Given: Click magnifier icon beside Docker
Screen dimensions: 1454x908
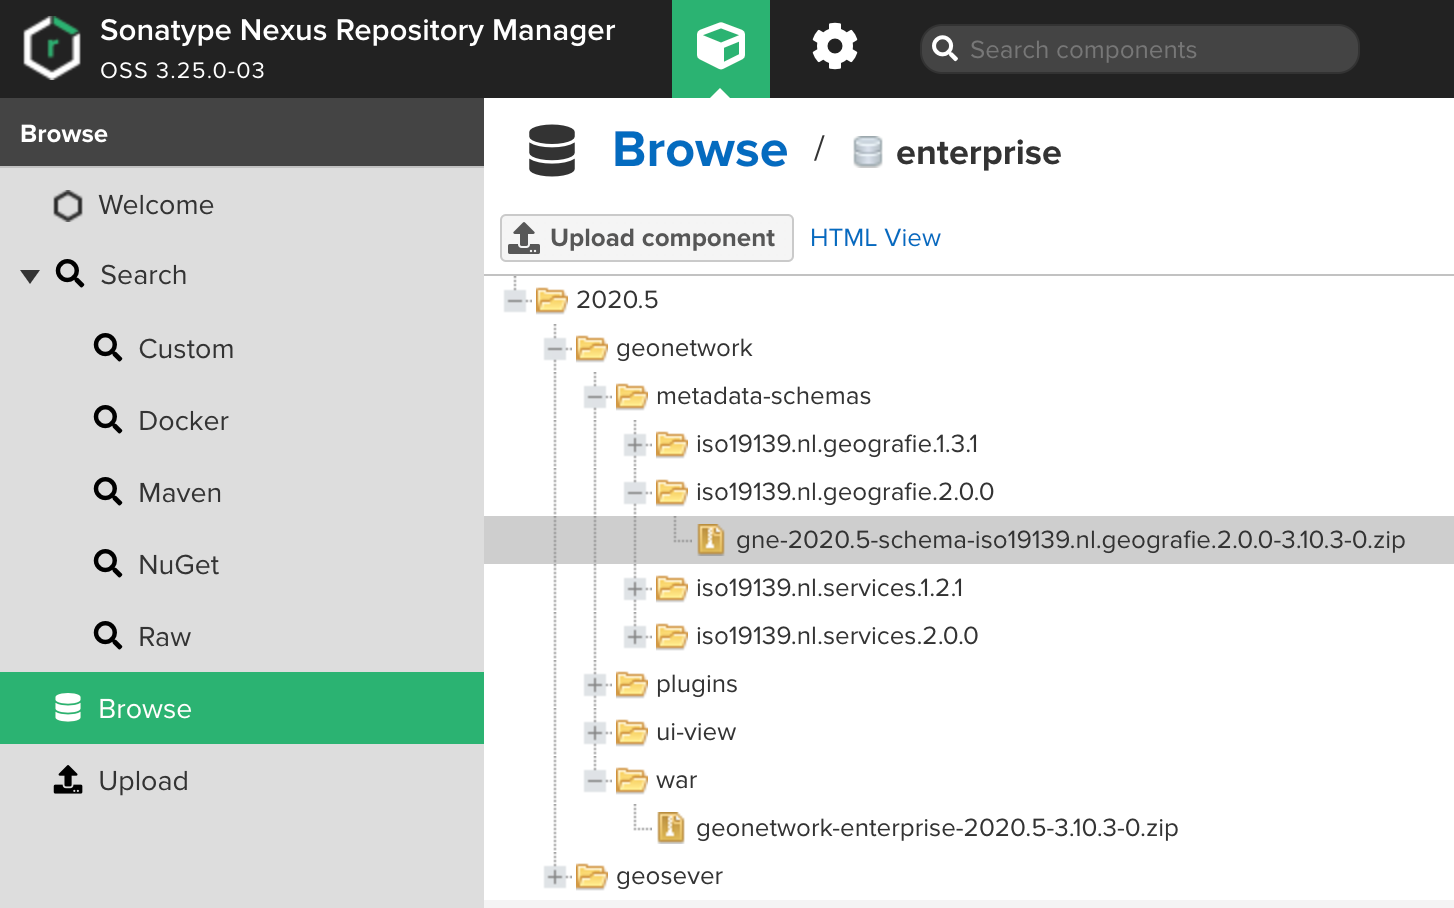Looking at the screenshot, I should pos(108,419).
